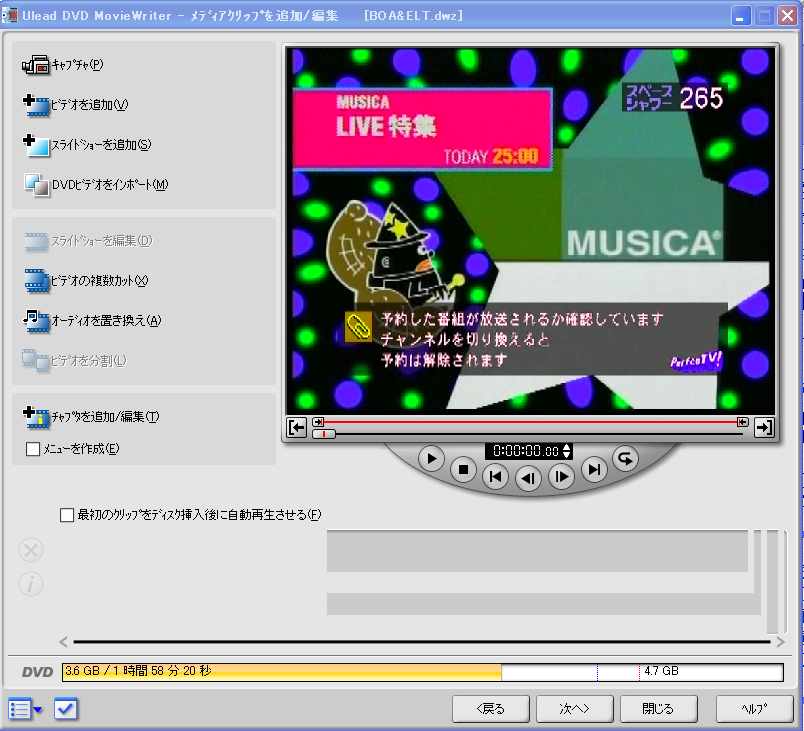Viewport: 804px width, 731px height.
Task: Add a slideshow (スライドショーを追加)
Action: pos(87,145)
